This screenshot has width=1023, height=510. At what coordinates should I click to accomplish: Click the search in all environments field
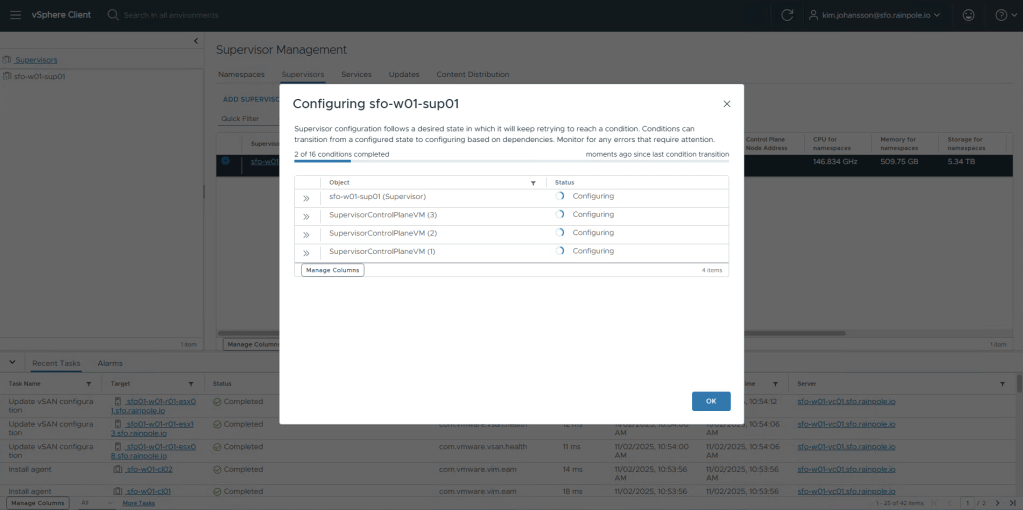(200, 15)
